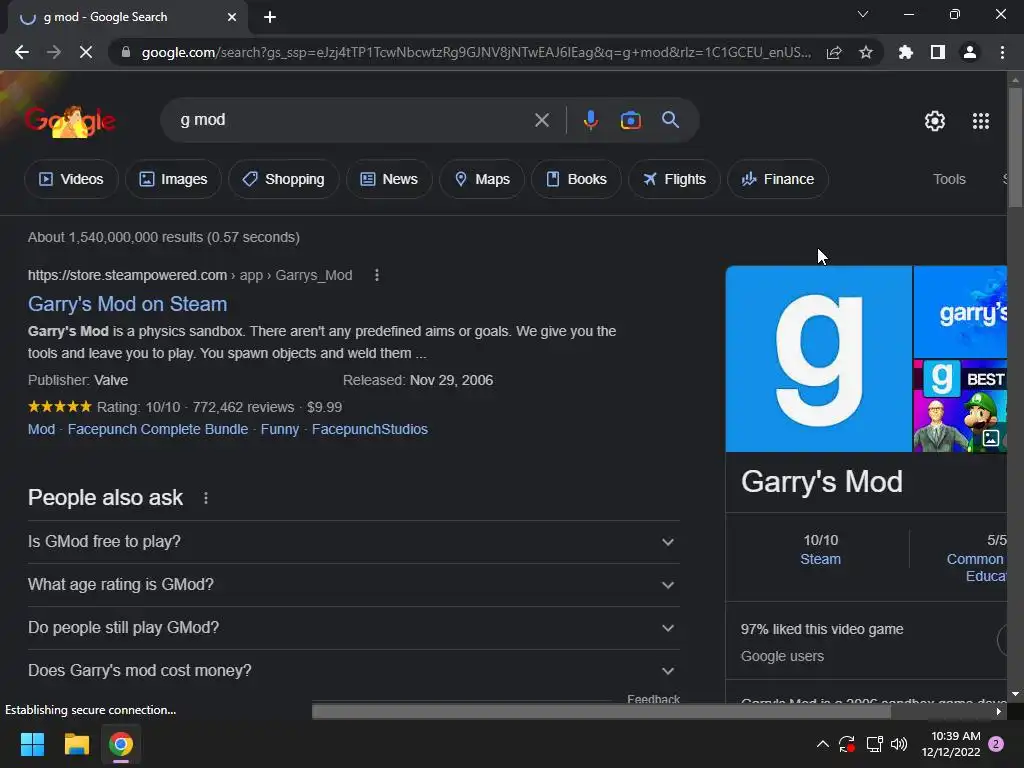Click the Chrome taskbar icon
The image size is (1024, 768).
click(121, 744)
